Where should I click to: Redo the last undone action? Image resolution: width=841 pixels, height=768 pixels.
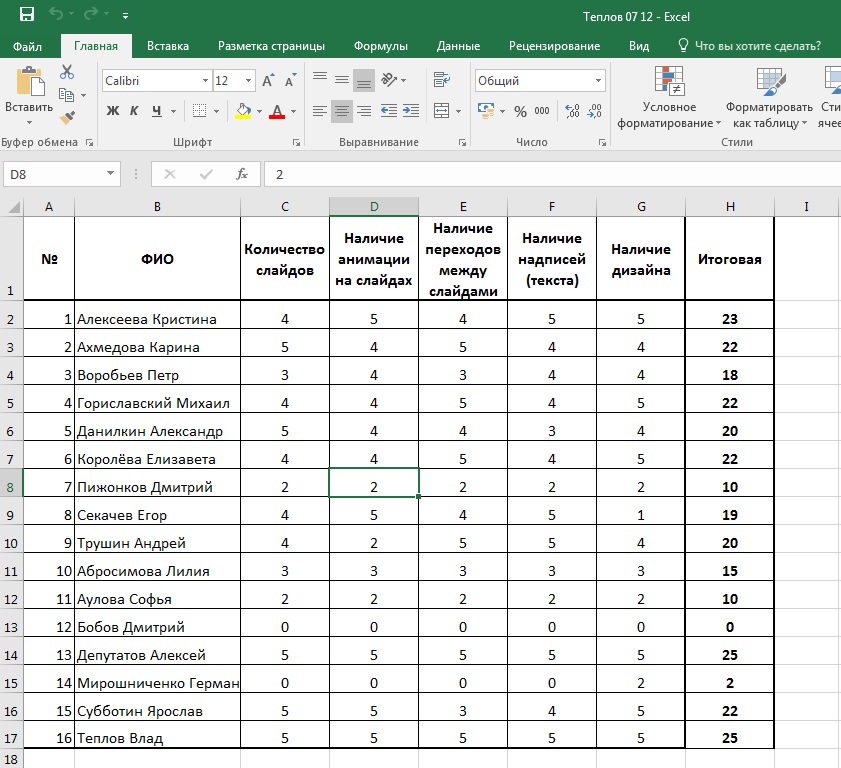click(92, 14)
